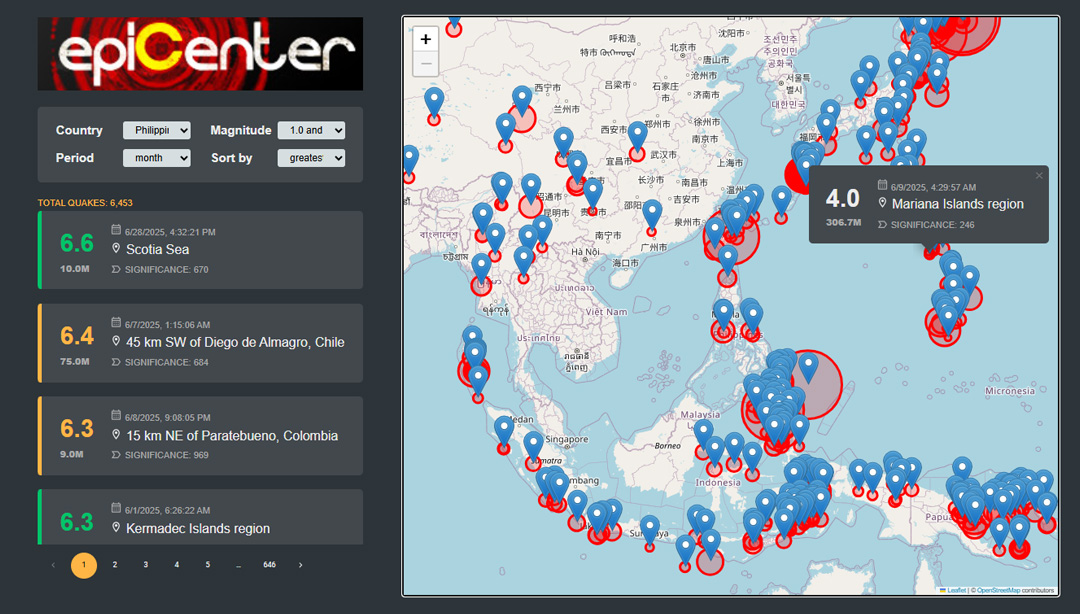
Task: Open the Leaflet attribution link
Action: (x=956, y=590)
